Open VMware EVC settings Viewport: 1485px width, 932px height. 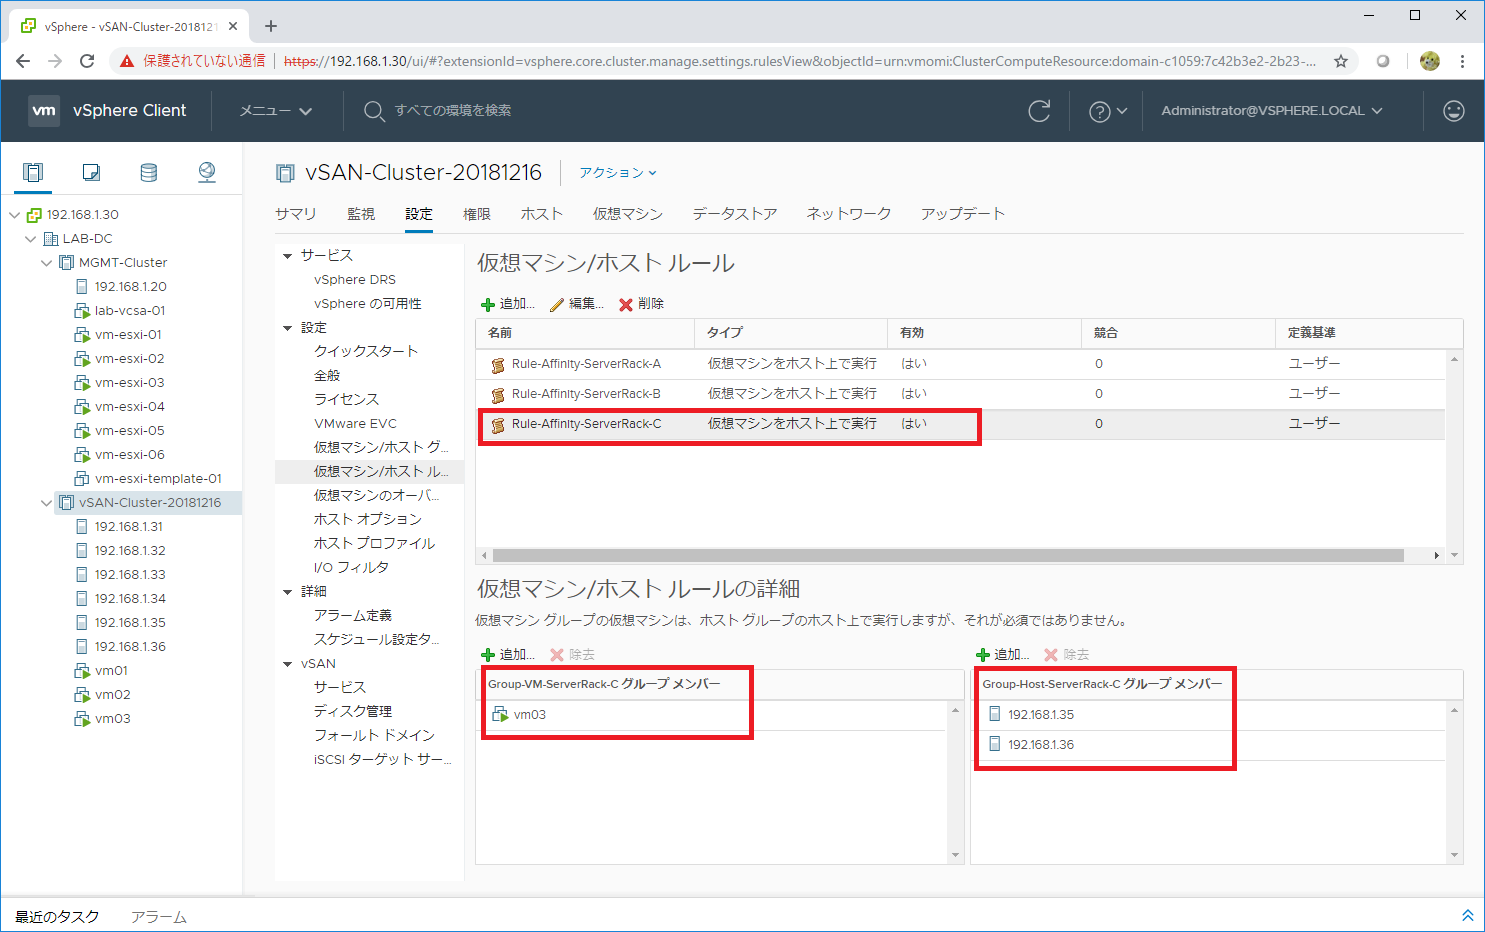(x=355, y=424)
